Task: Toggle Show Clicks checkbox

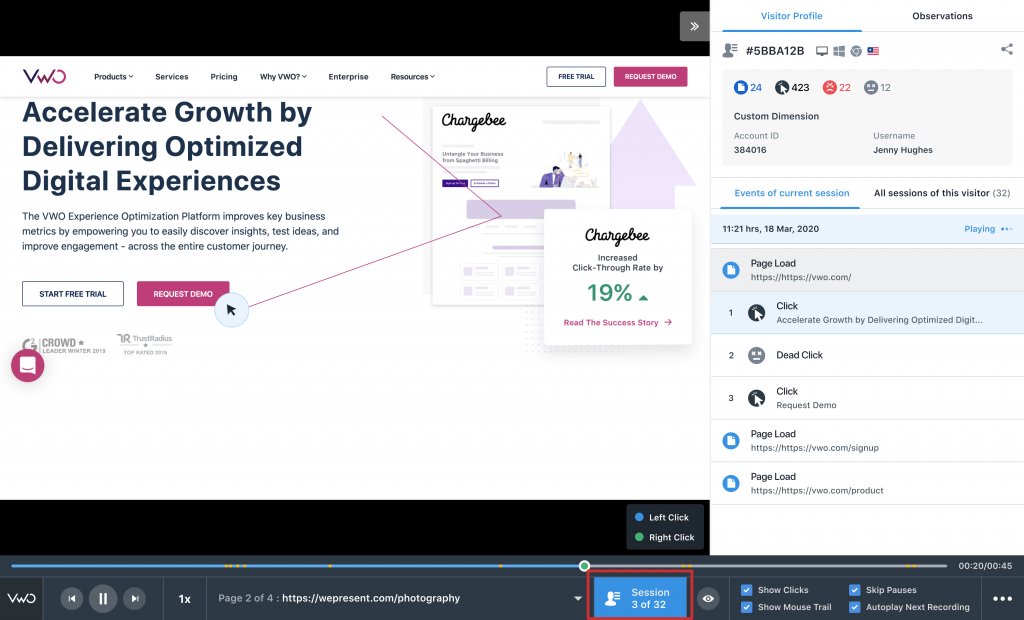Action: [746, 590]
